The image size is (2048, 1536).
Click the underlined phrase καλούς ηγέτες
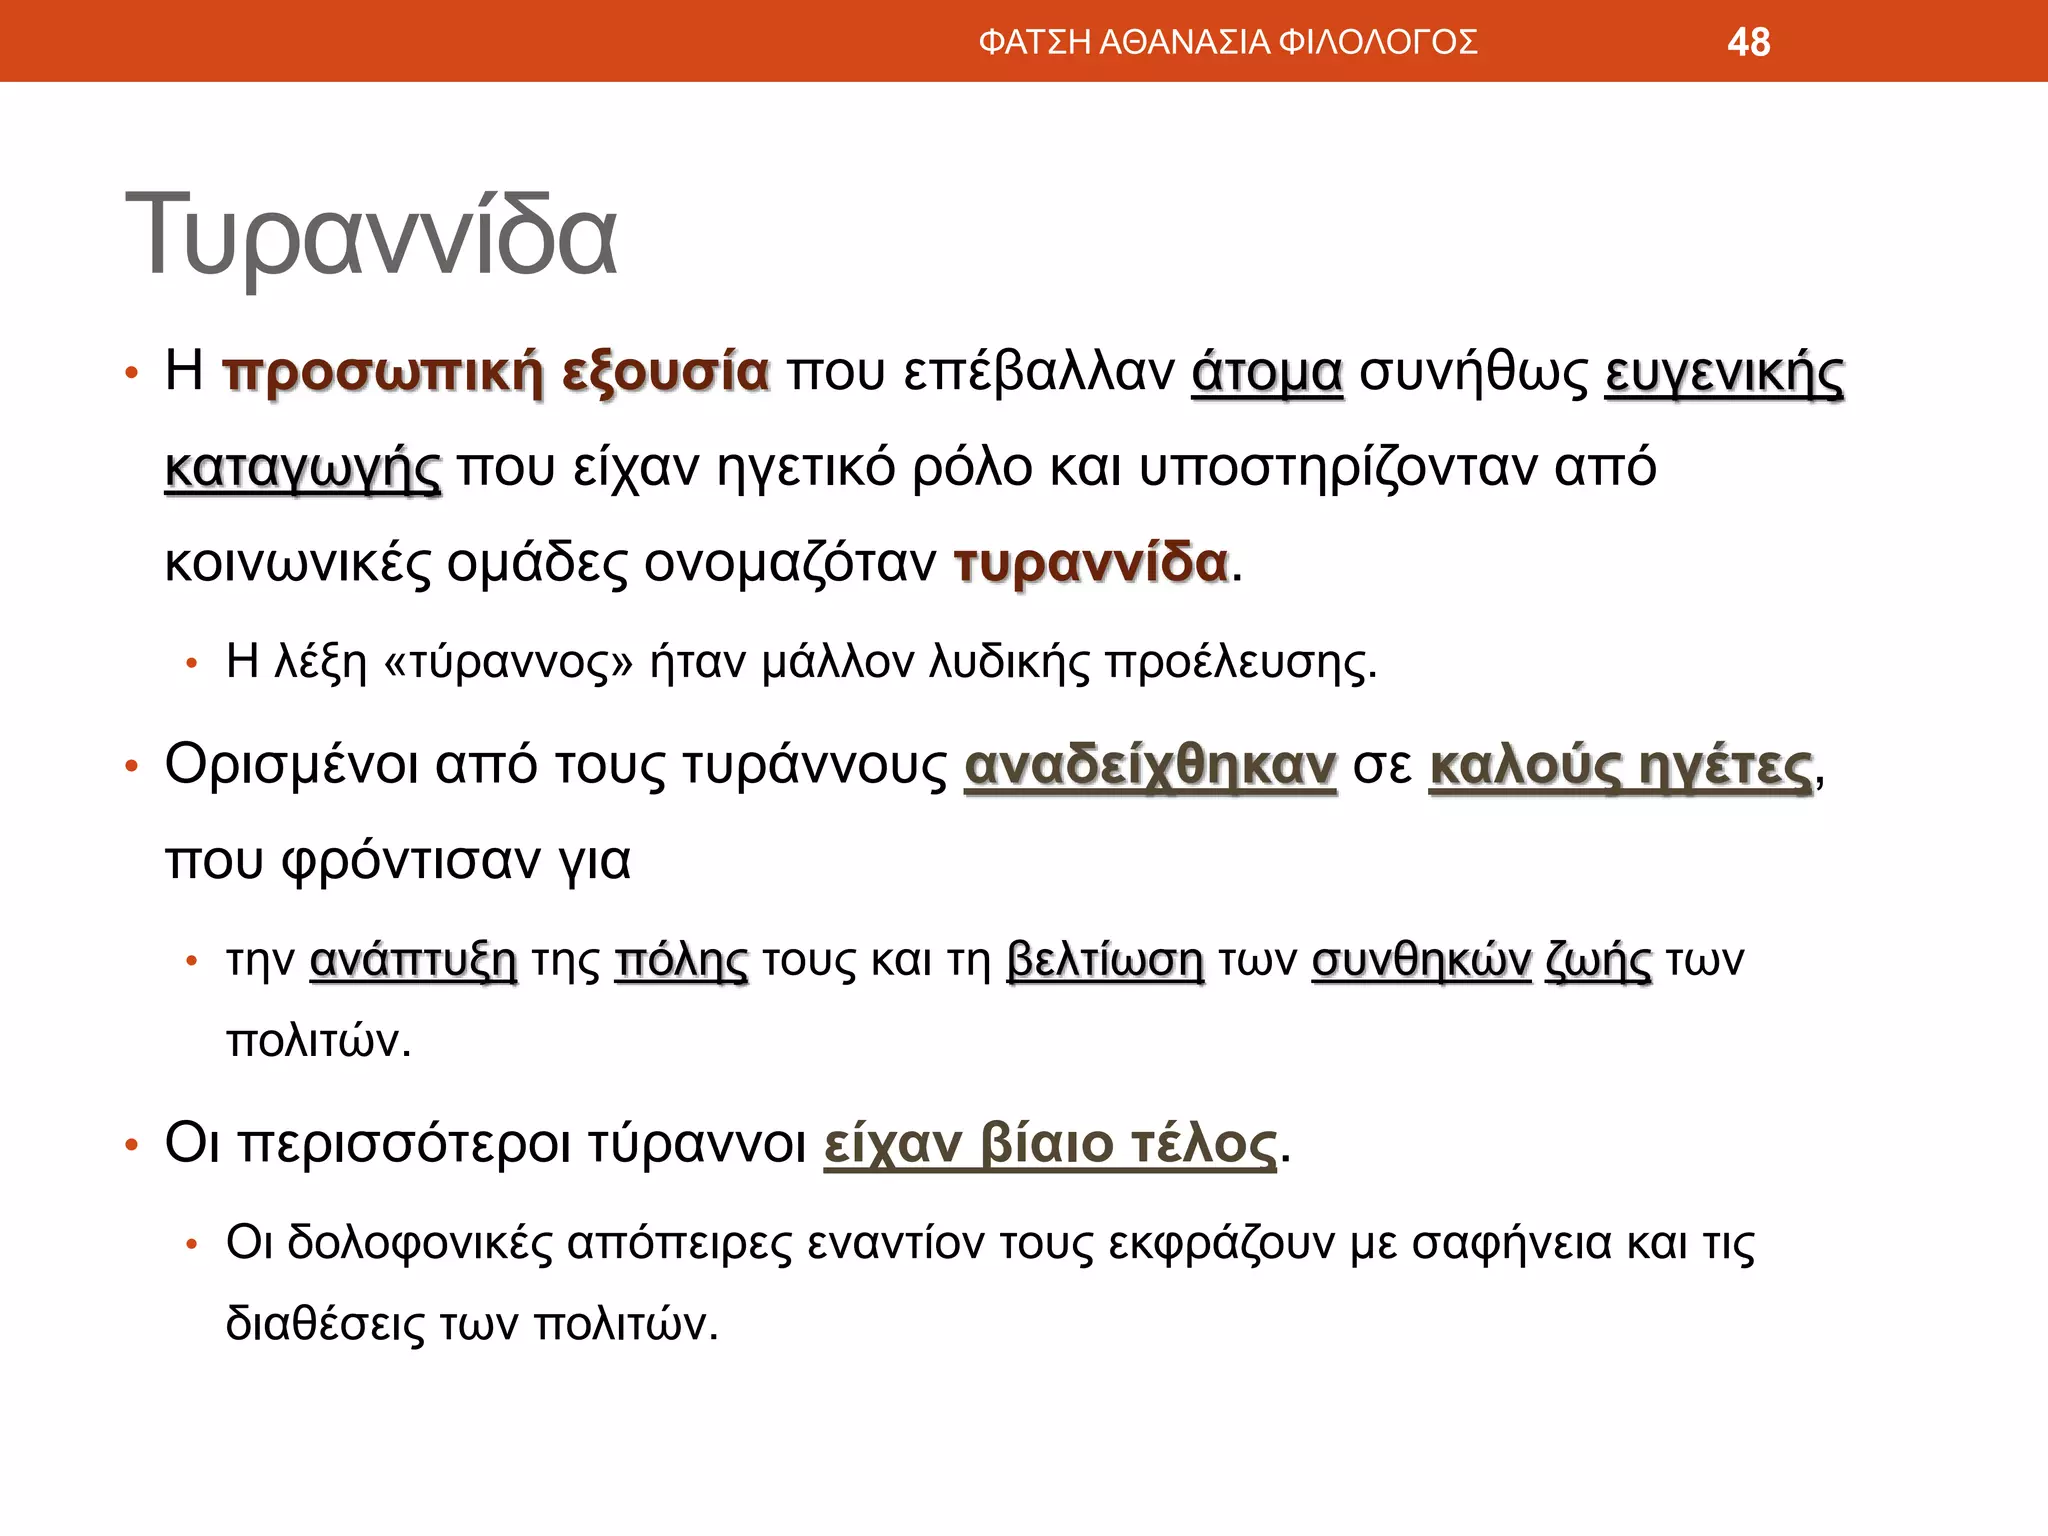coord(1621,766)
